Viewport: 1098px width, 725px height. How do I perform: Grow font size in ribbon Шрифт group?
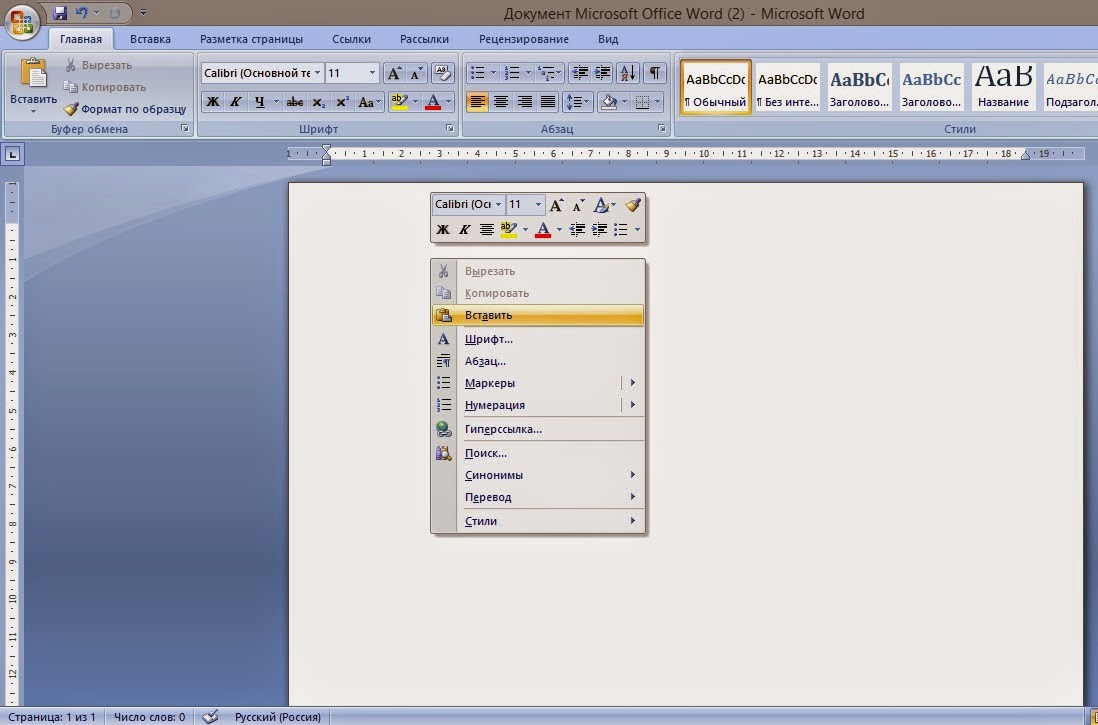tap(394, 73)
